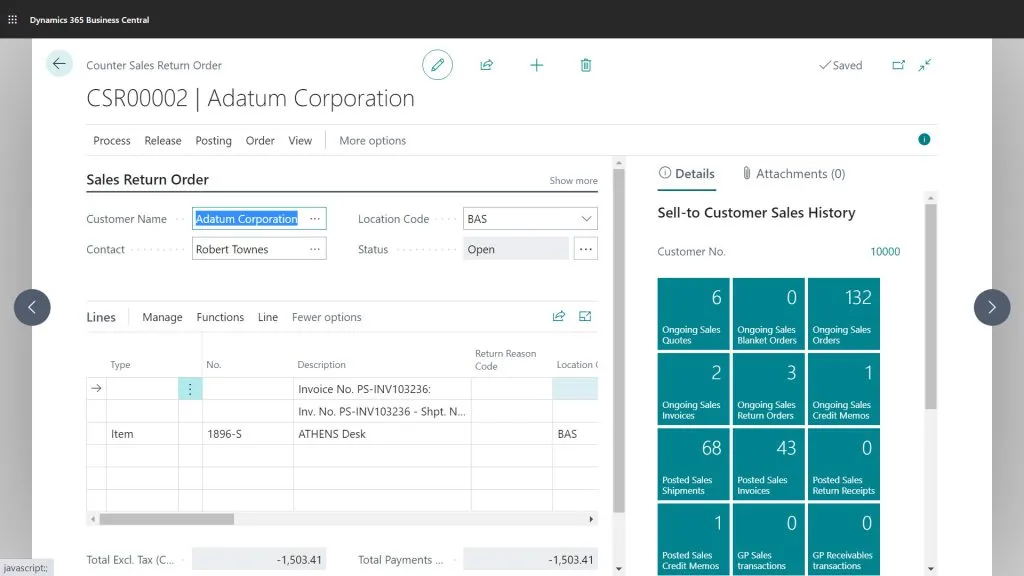
Task: Click the Status assist-edit ellipsis
Action: pos(585,248)
